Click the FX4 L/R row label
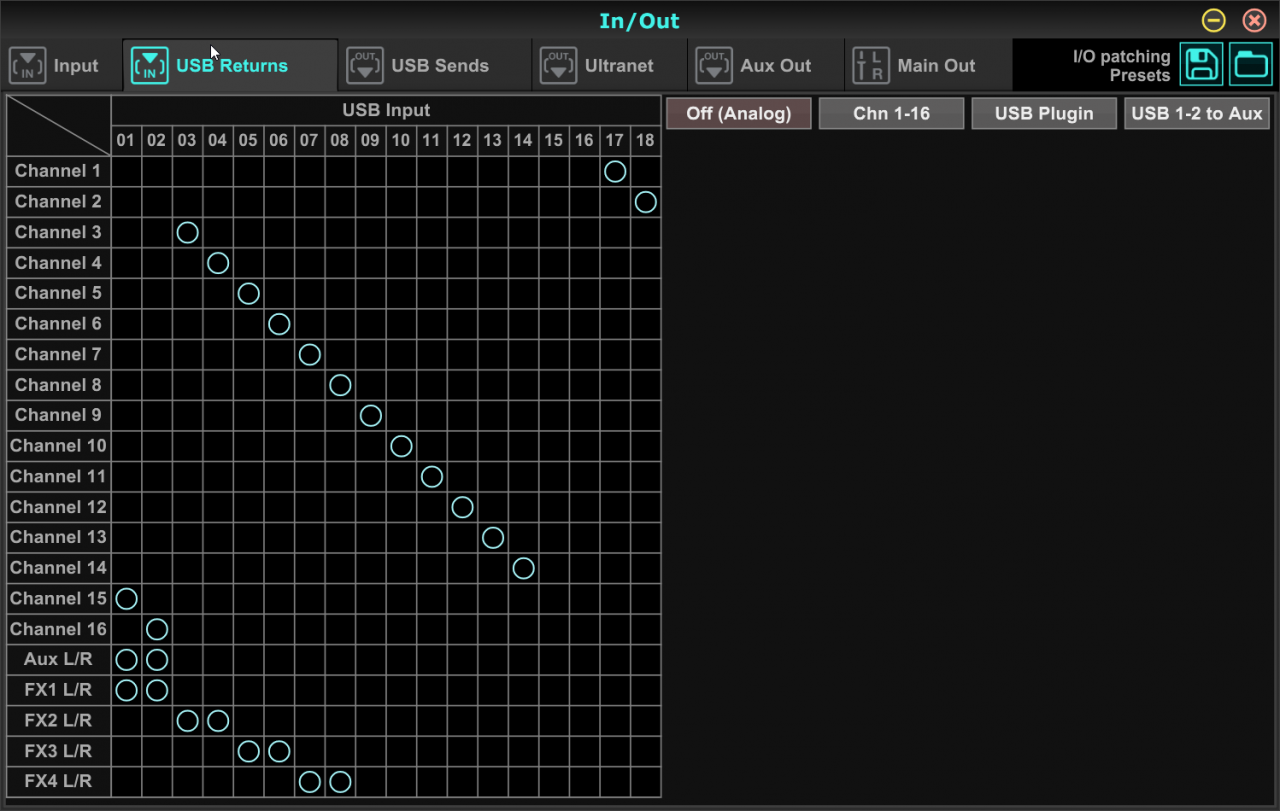Viewport: 1280px width, 811px height. (x=58, y=782)
